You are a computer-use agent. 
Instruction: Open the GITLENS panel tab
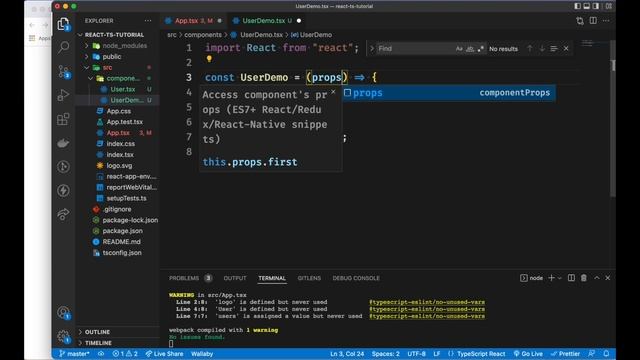(x=309, y=278)
